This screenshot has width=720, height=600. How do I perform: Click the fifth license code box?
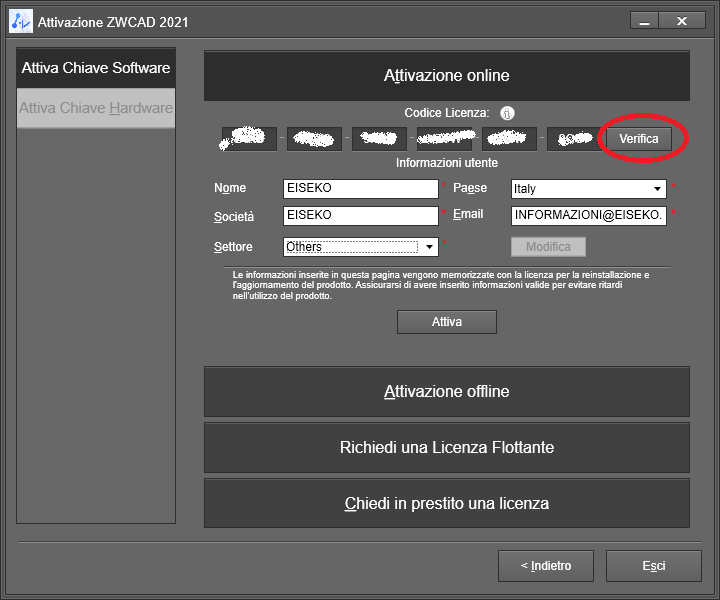click(509, 139)
